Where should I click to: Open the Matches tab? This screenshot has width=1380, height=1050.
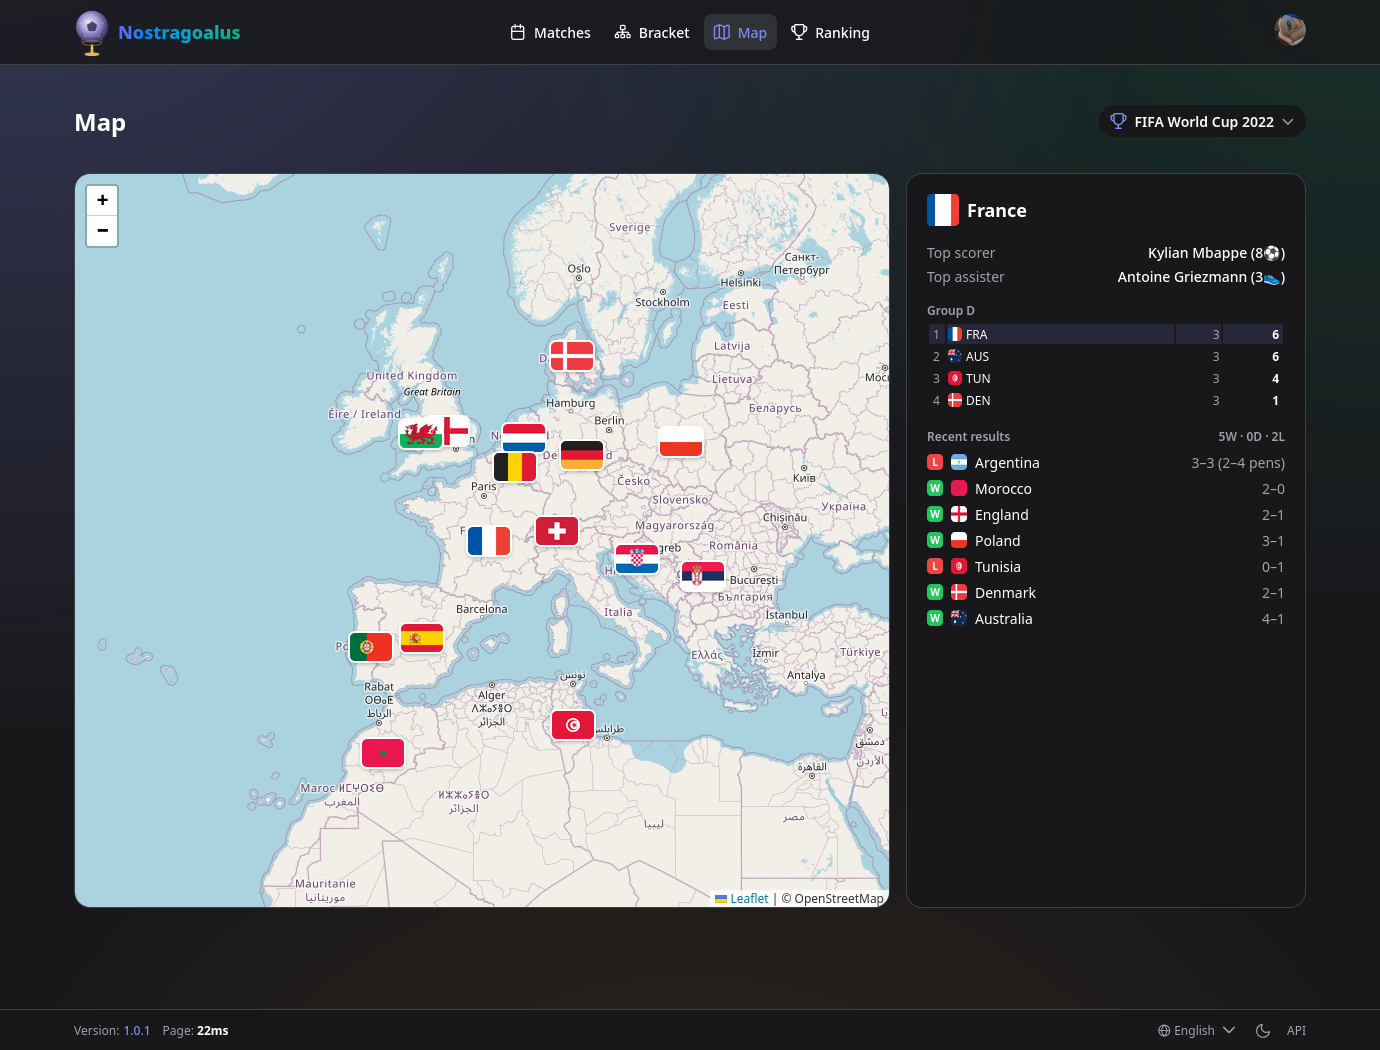coord(550,33)
